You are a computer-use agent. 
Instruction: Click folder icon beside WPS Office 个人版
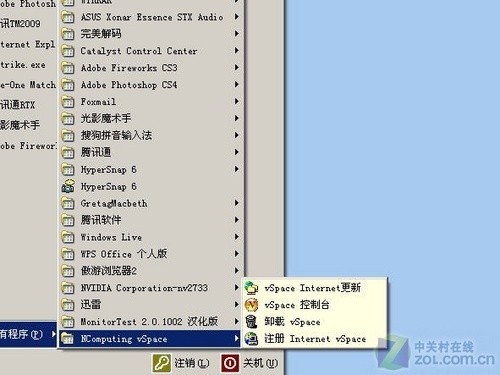coord(68,254)
